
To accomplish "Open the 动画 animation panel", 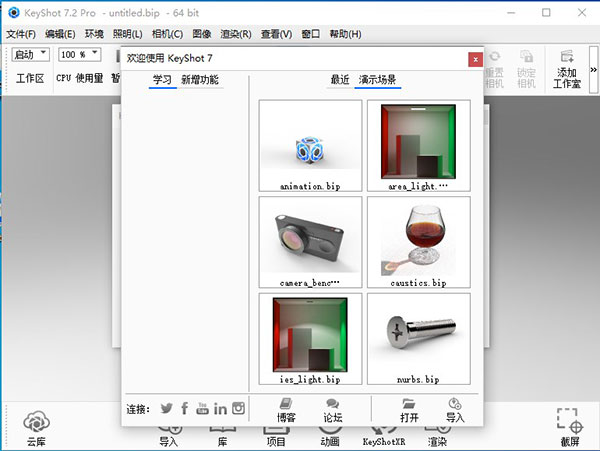I will [330, 437].
